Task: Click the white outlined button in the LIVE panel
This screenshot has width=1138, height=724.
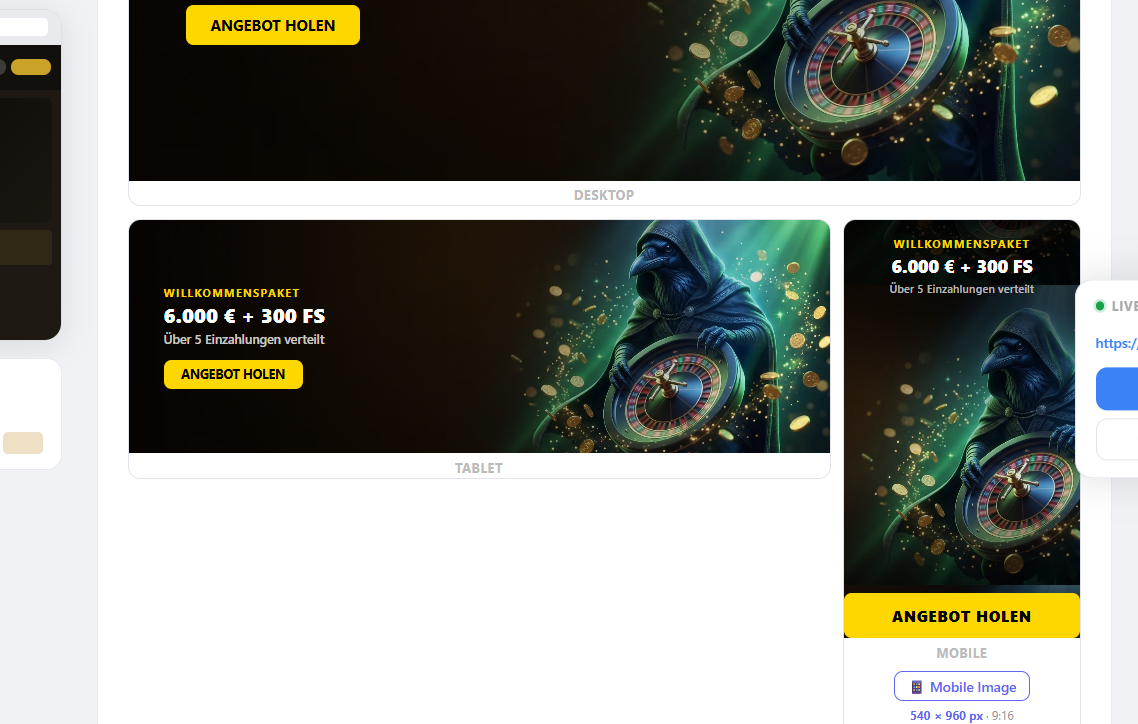Action: point(1117,439)
